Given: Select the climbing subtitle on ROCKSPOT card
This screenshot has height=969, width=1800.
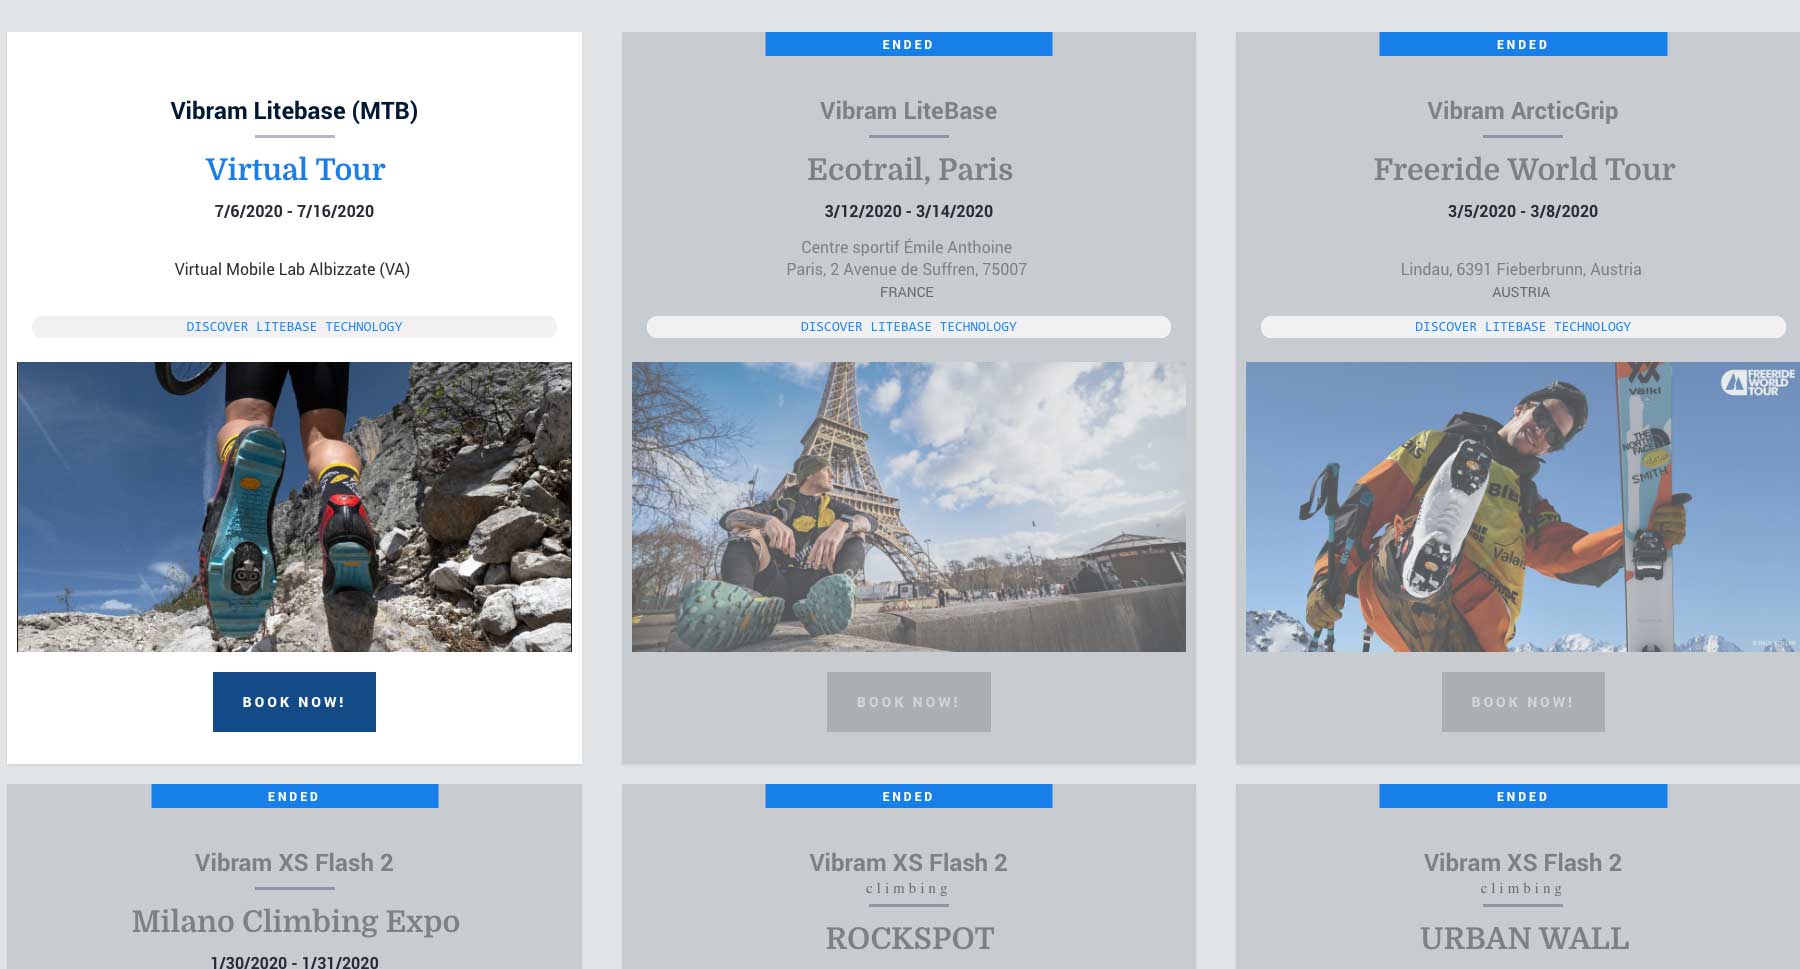Looking at the screenshot, I should [x=907, y=888].
